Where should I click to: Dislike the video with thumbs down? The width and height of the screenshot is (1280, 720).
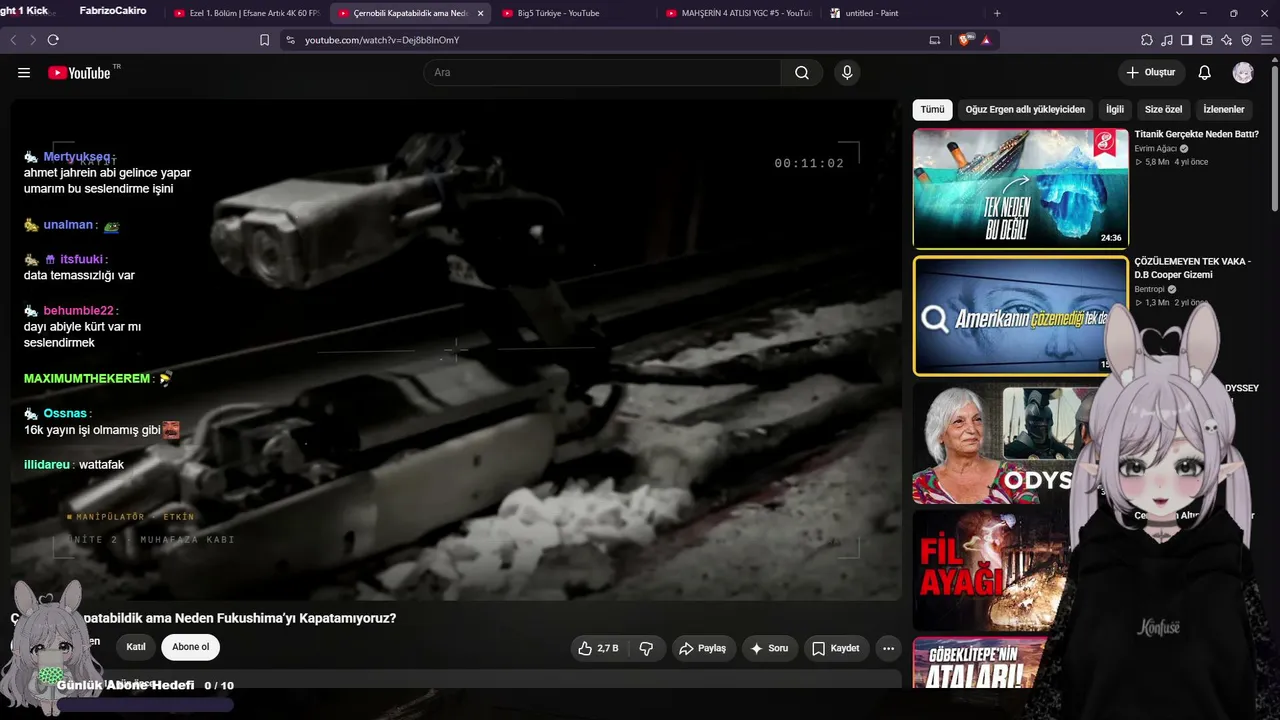point(646,648)
